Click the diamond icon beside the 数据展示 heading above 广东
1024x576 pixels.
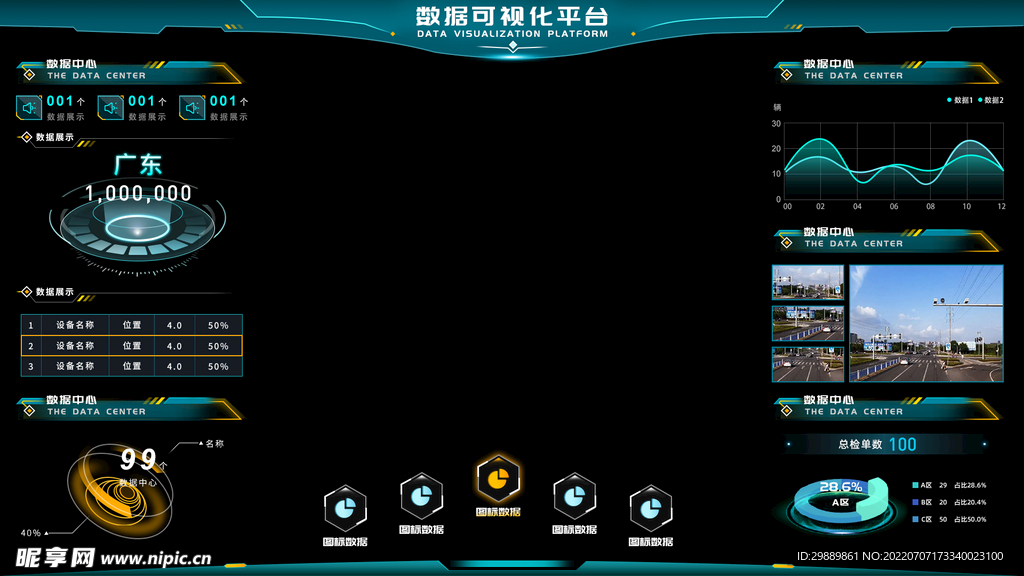coord(27,137)
